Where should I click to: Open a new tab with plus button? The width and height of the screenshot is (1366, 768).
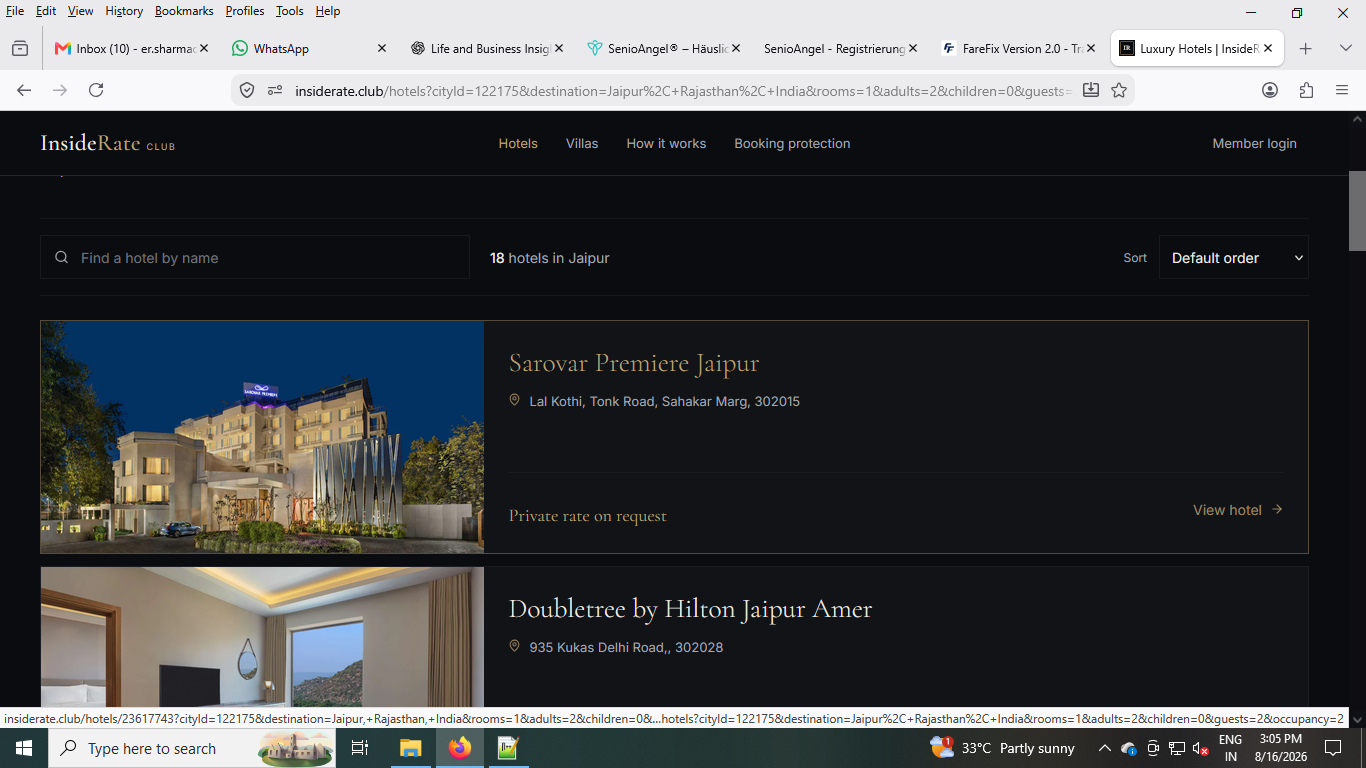click(1305, 48)
